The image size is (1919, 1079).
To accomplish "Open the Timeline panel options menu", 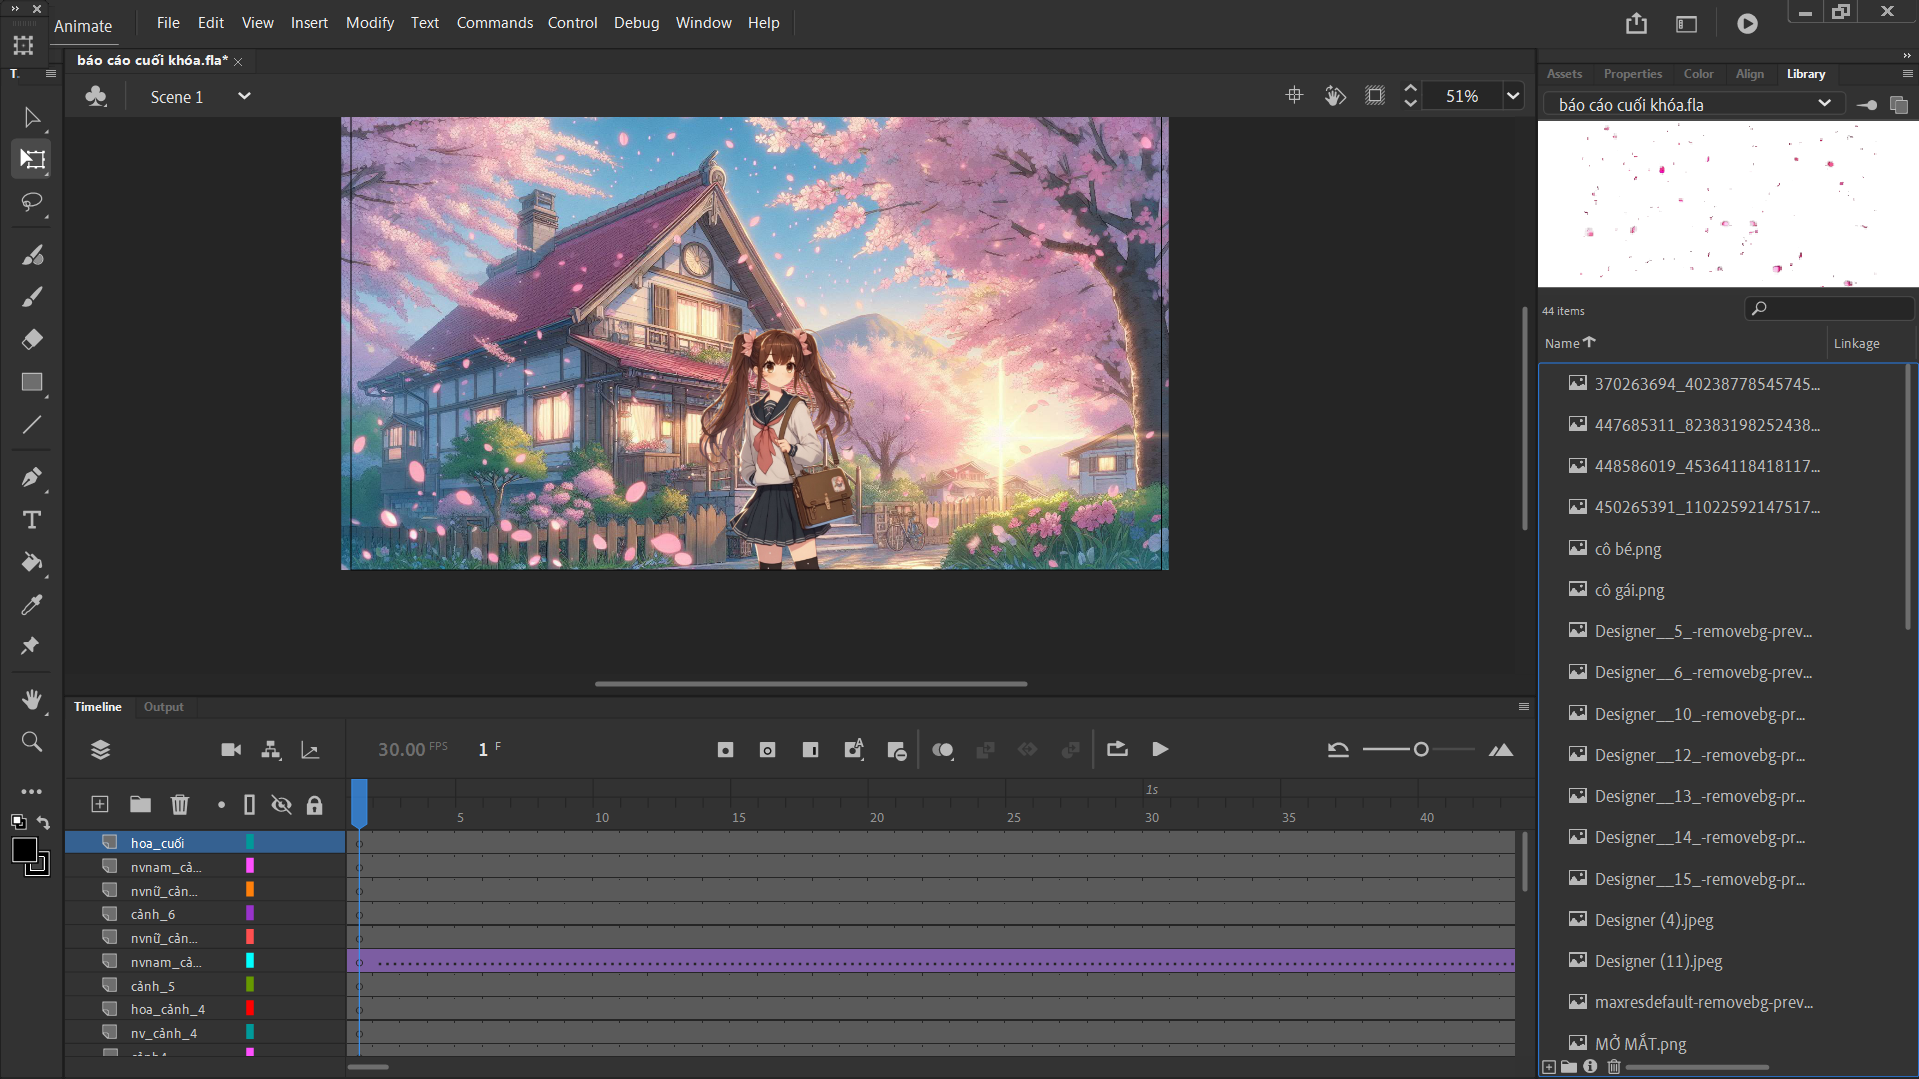I will (x=1524, y=707).
